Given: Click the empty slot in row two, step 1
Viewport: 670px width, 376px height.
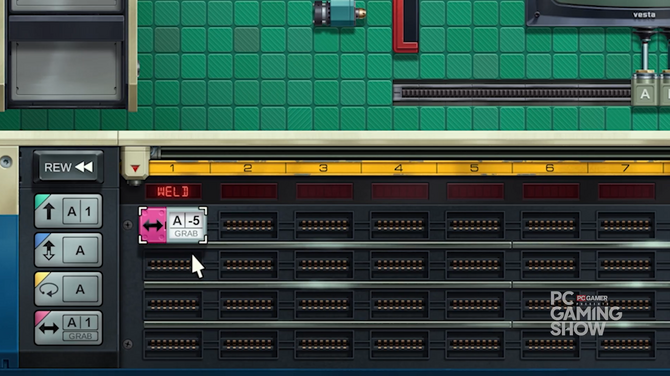Looking at the screenshot, I should 173,265.
